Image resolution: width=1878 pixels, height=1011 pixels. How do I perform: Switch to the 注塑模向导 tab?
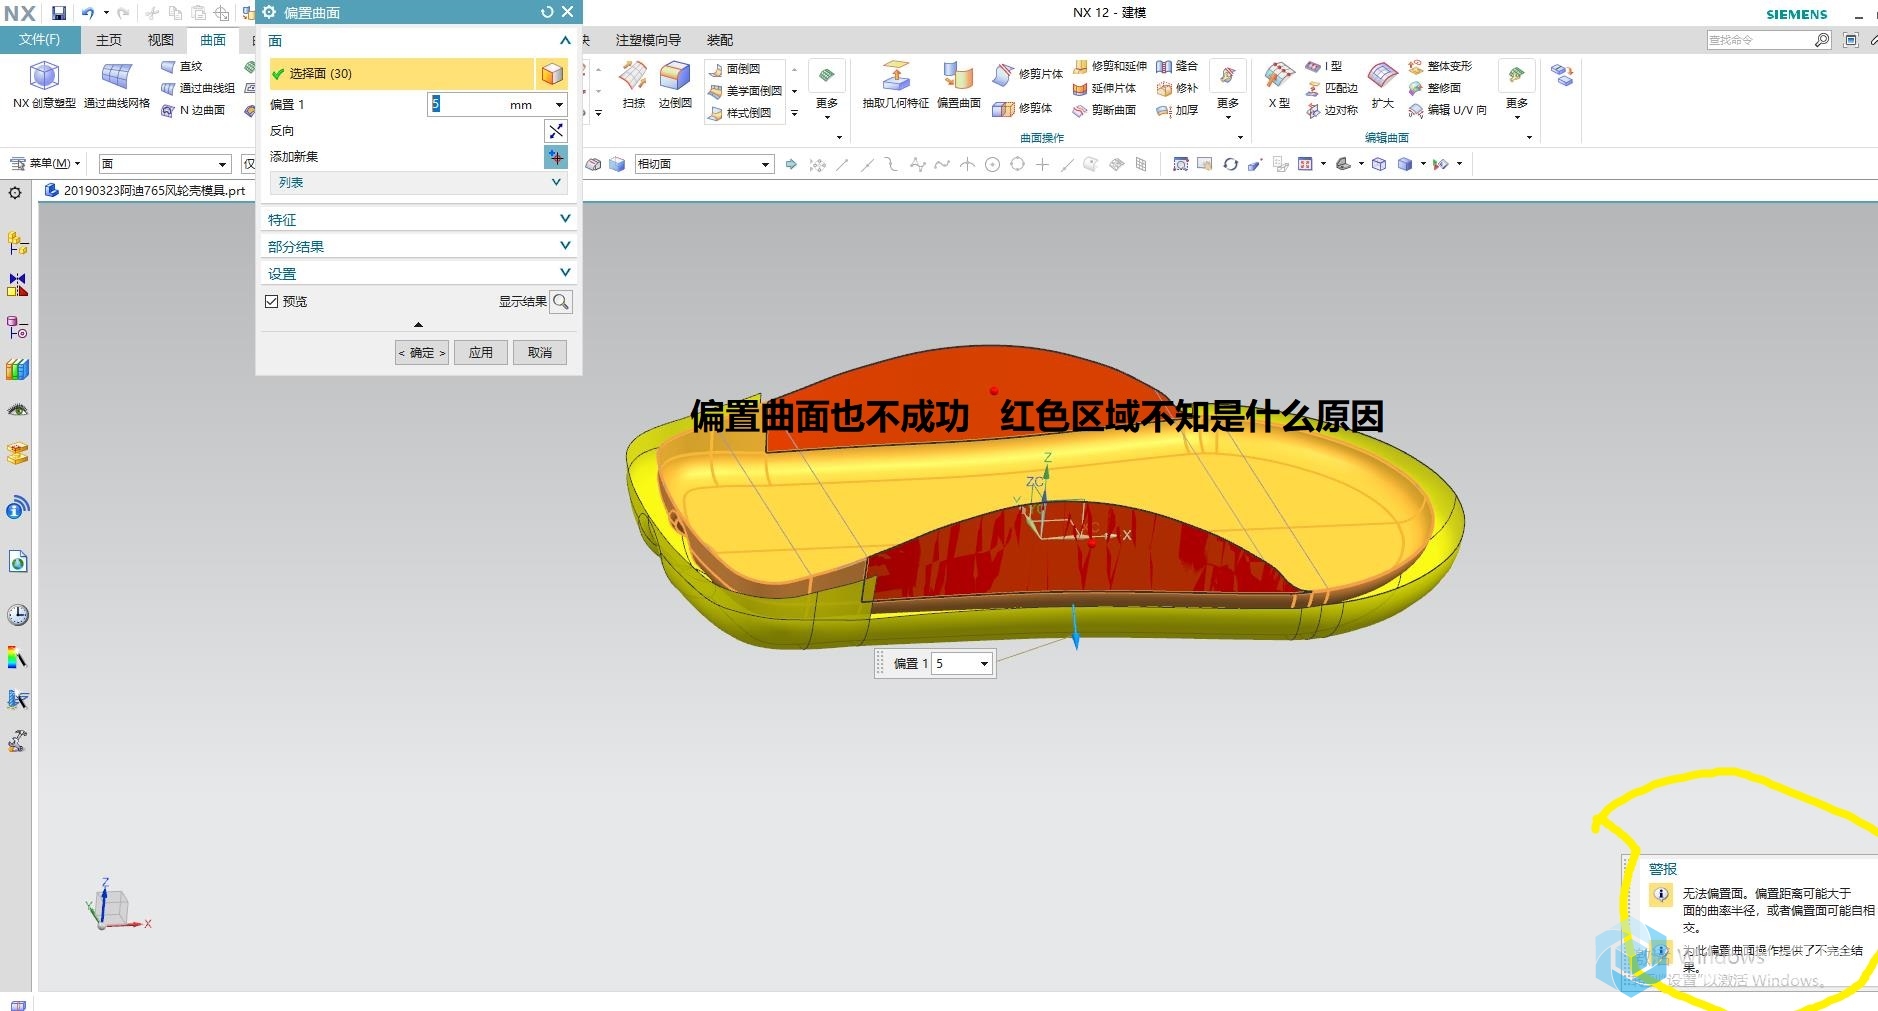point(648,40)
